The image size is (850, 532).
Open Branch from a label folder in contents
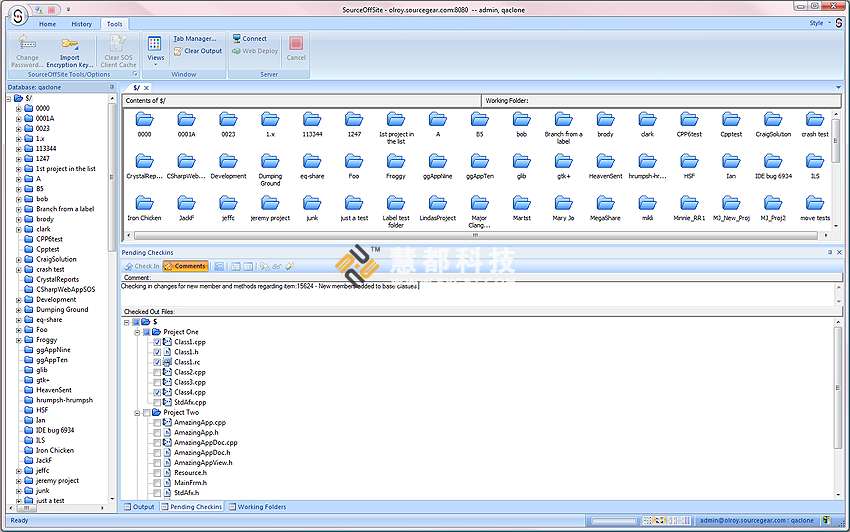[x=563, y=127]
